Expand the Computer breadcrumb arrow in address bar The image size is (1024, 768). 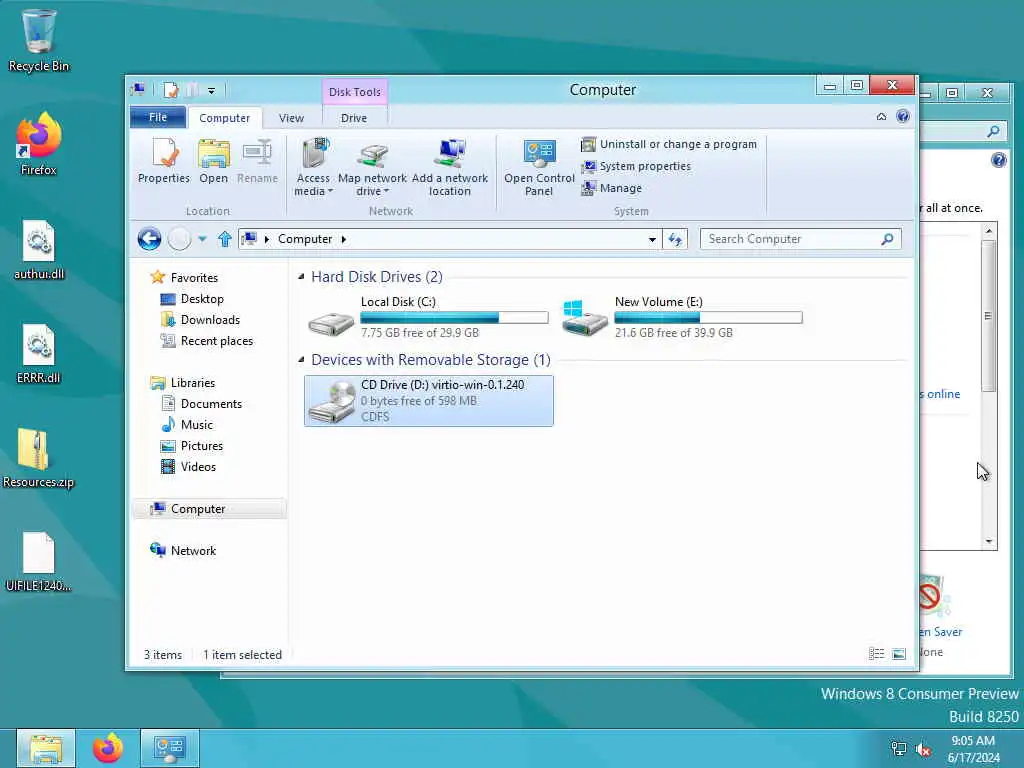click(344, 239)
